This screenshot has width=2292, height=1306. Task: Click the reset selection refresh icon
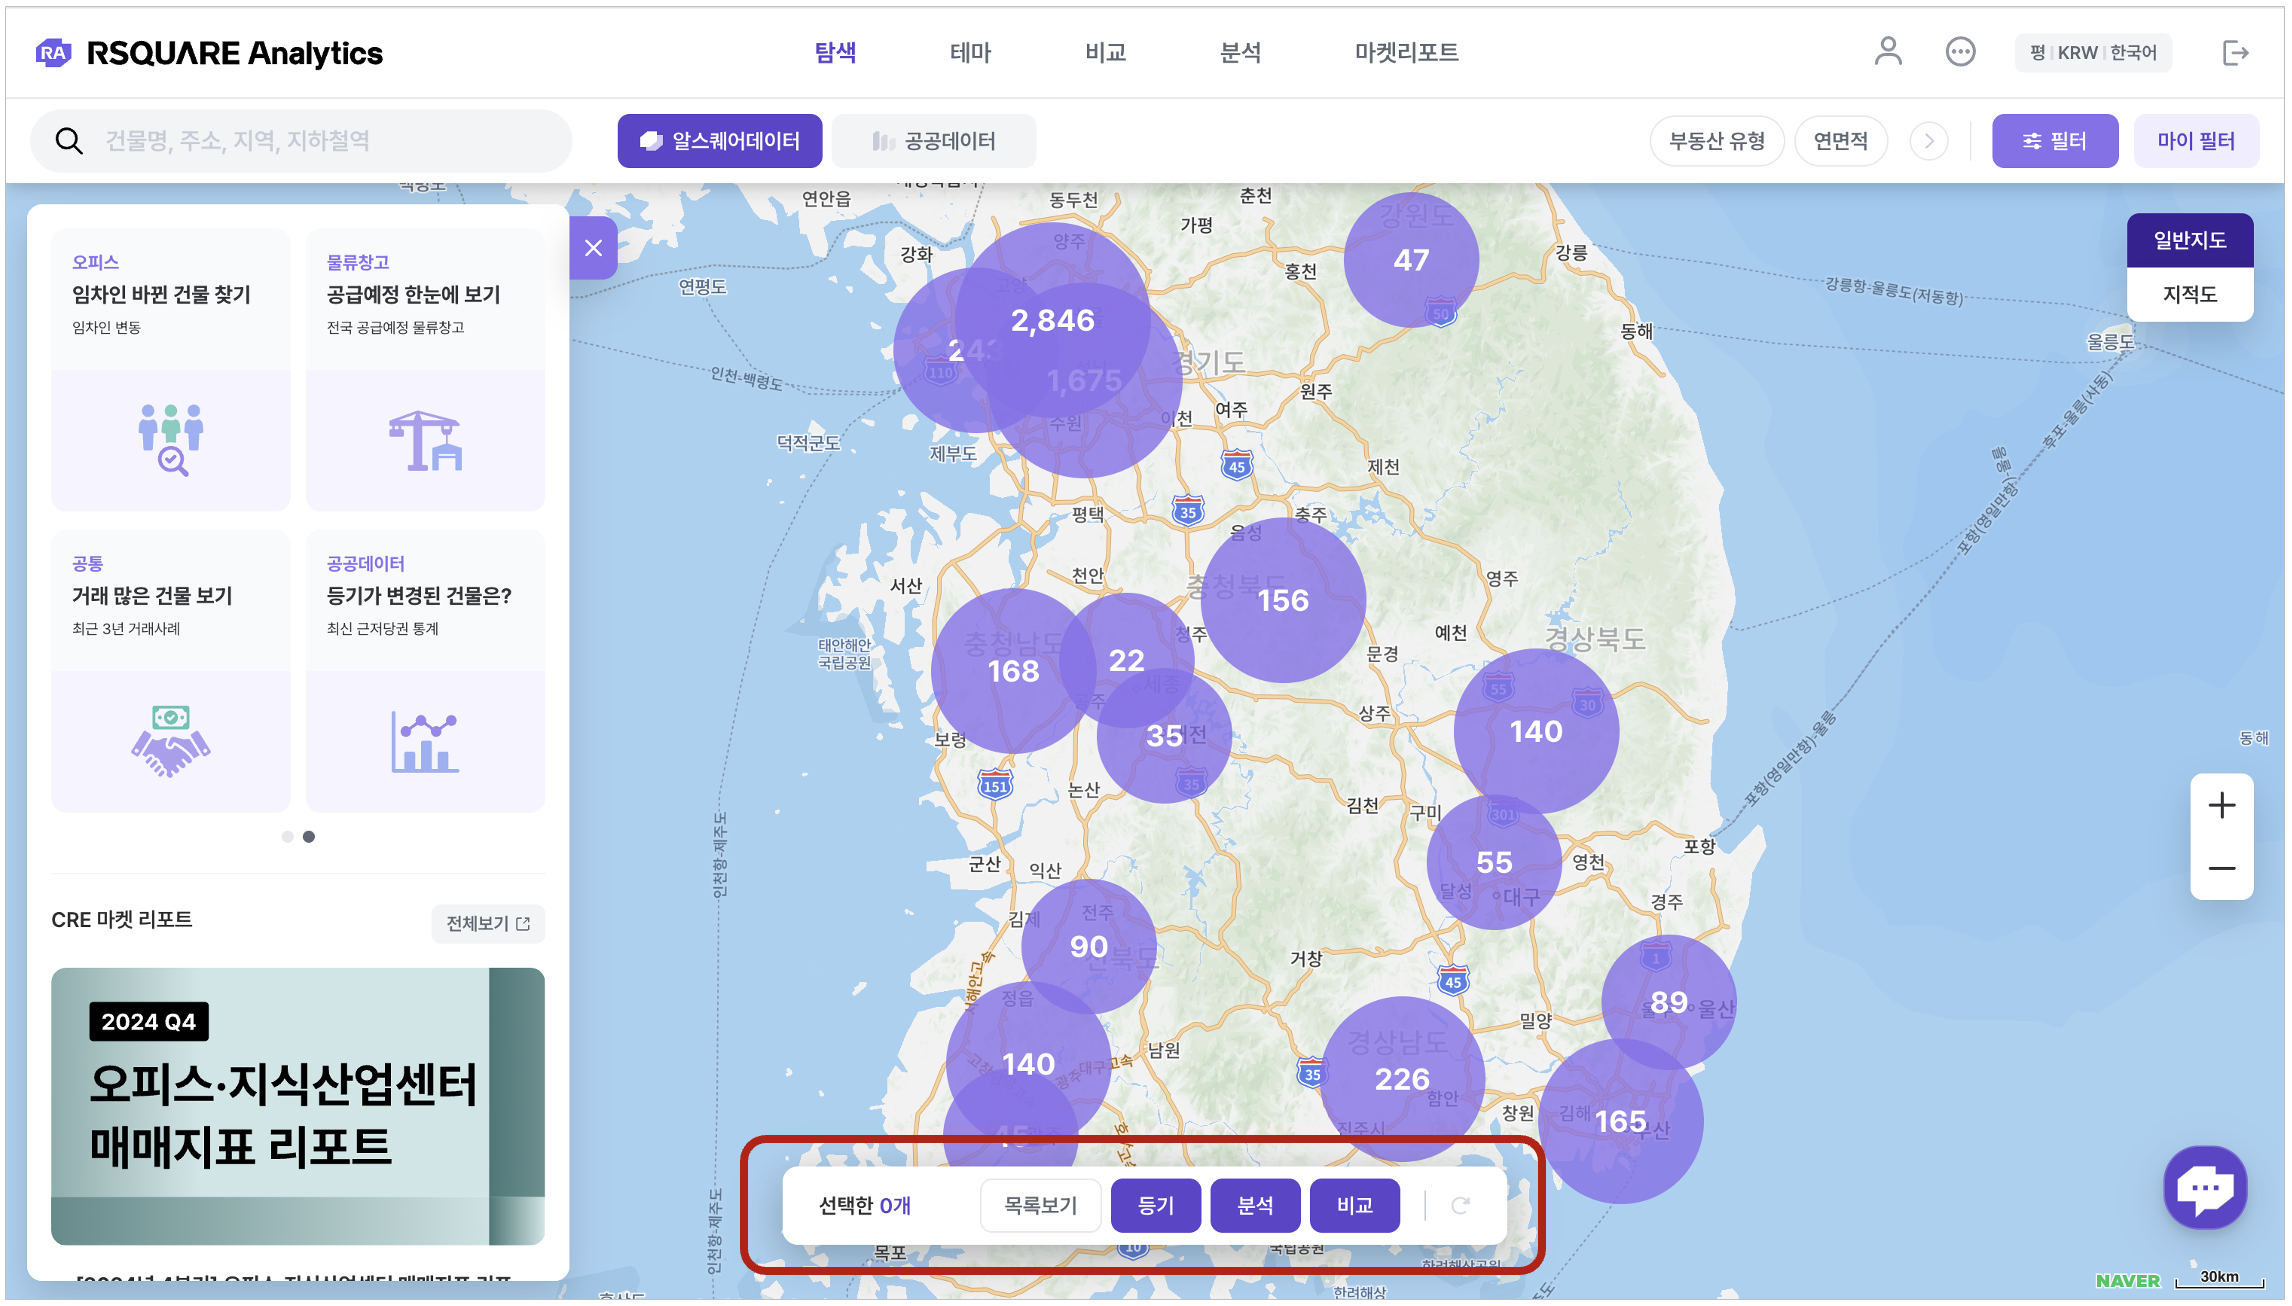pyautogui.click(x=1460, y=1206)
